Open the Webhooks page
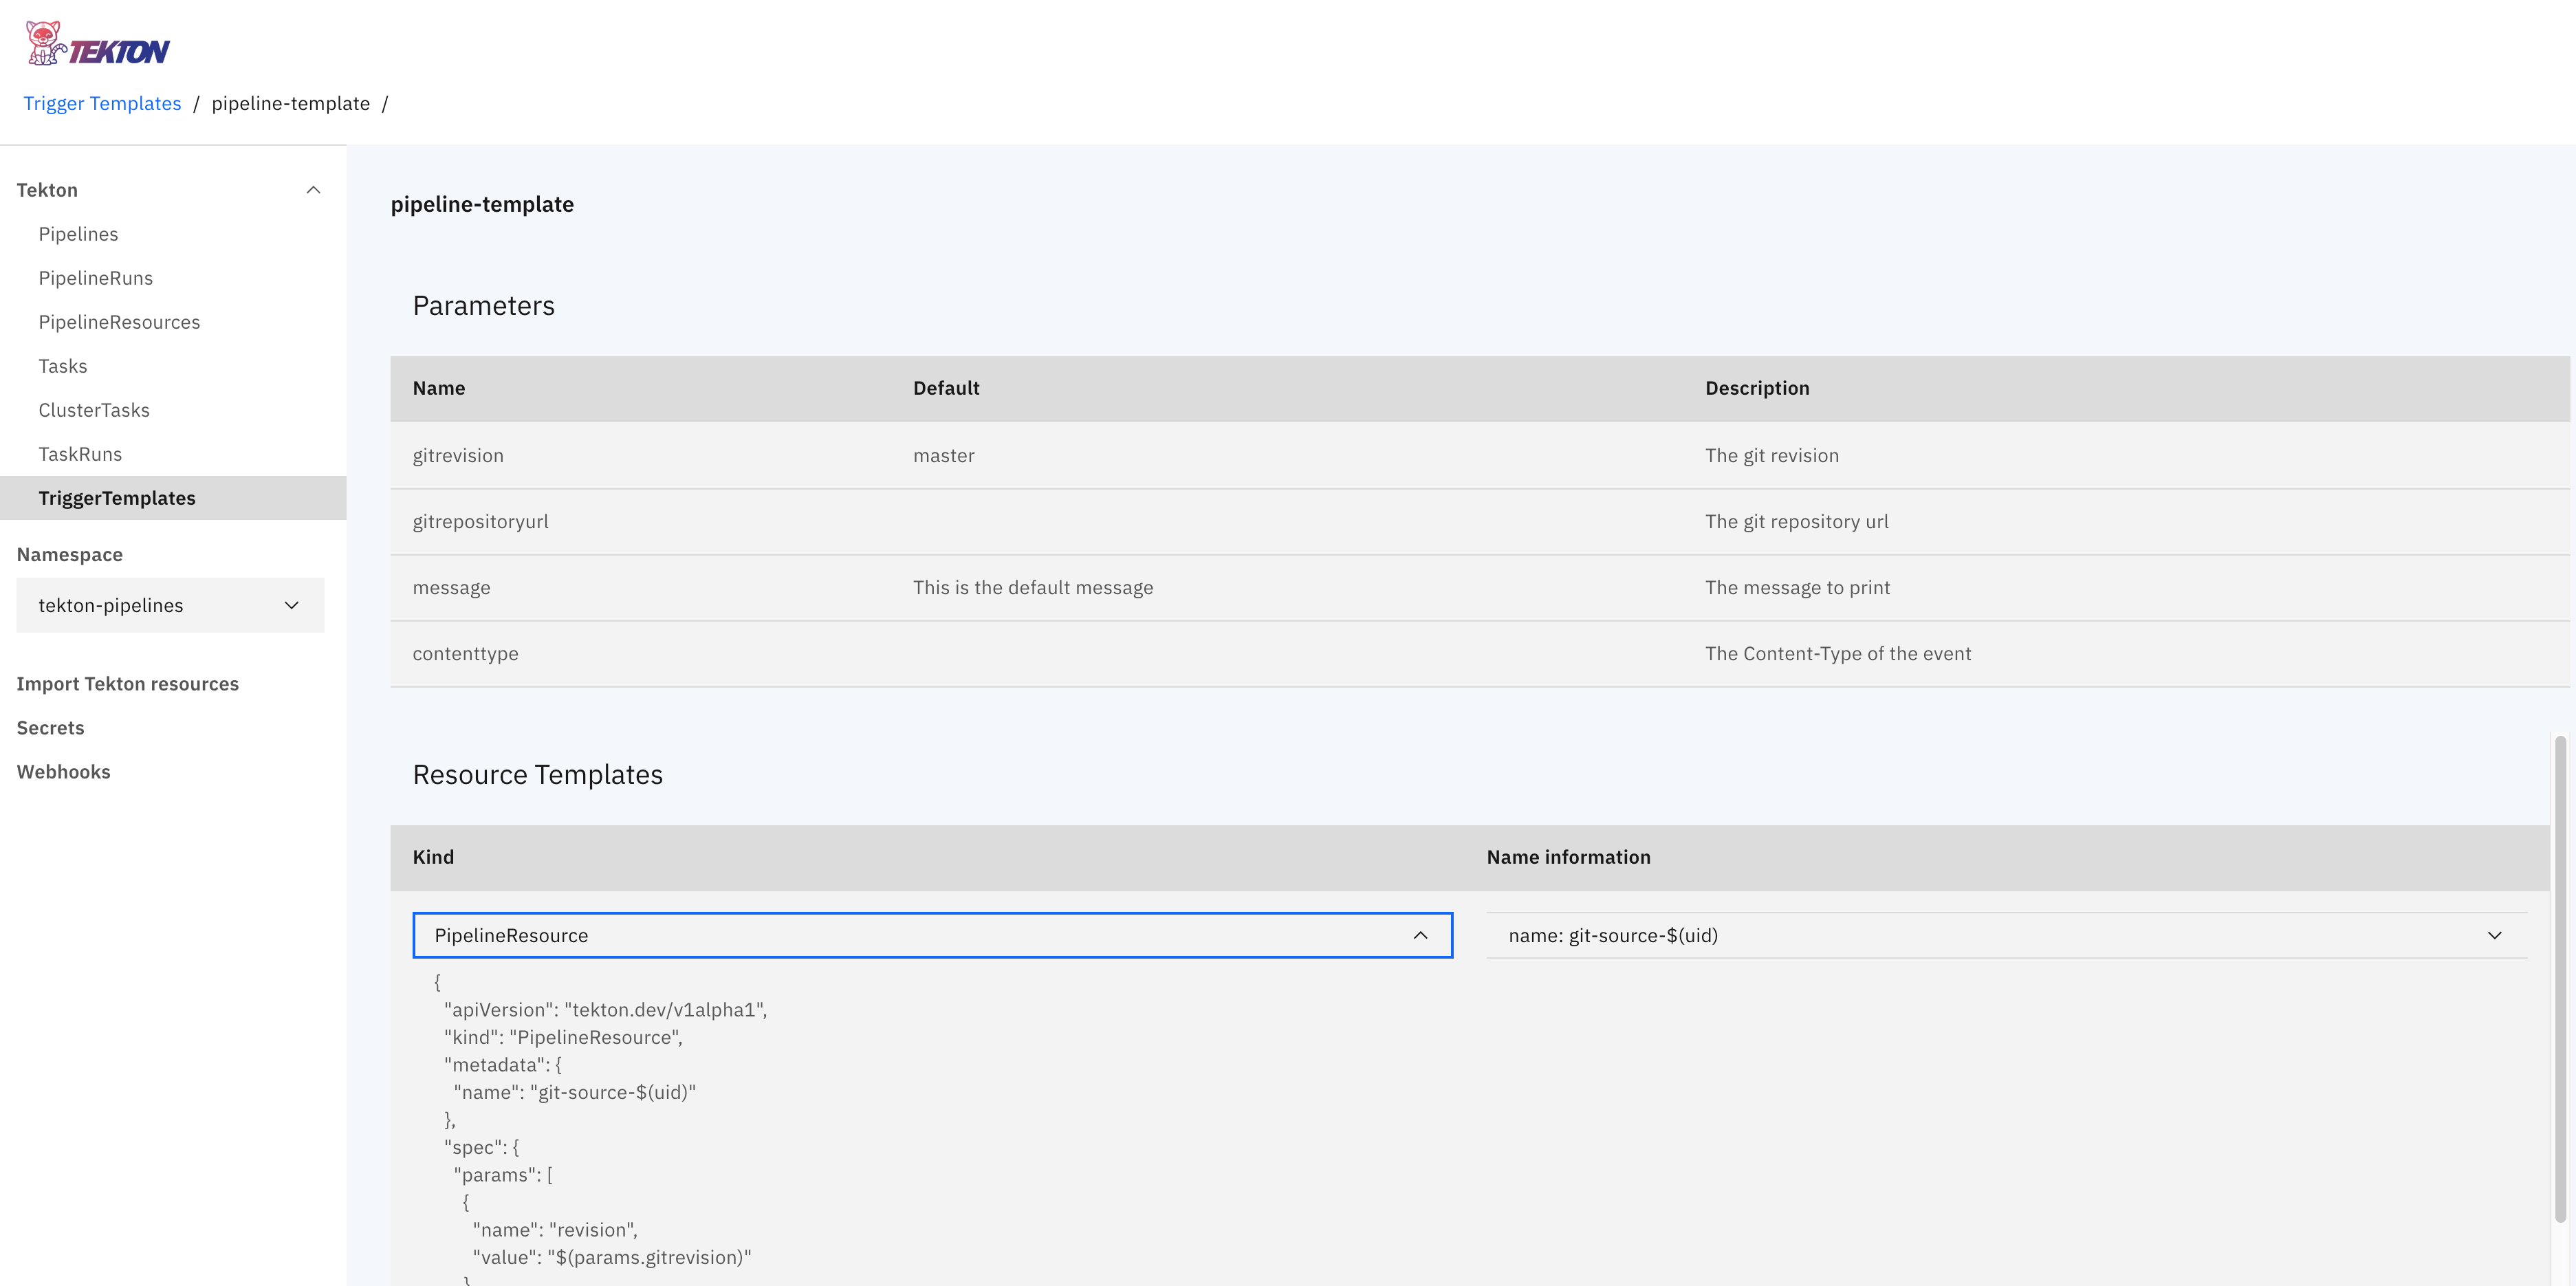 [64, 772]
